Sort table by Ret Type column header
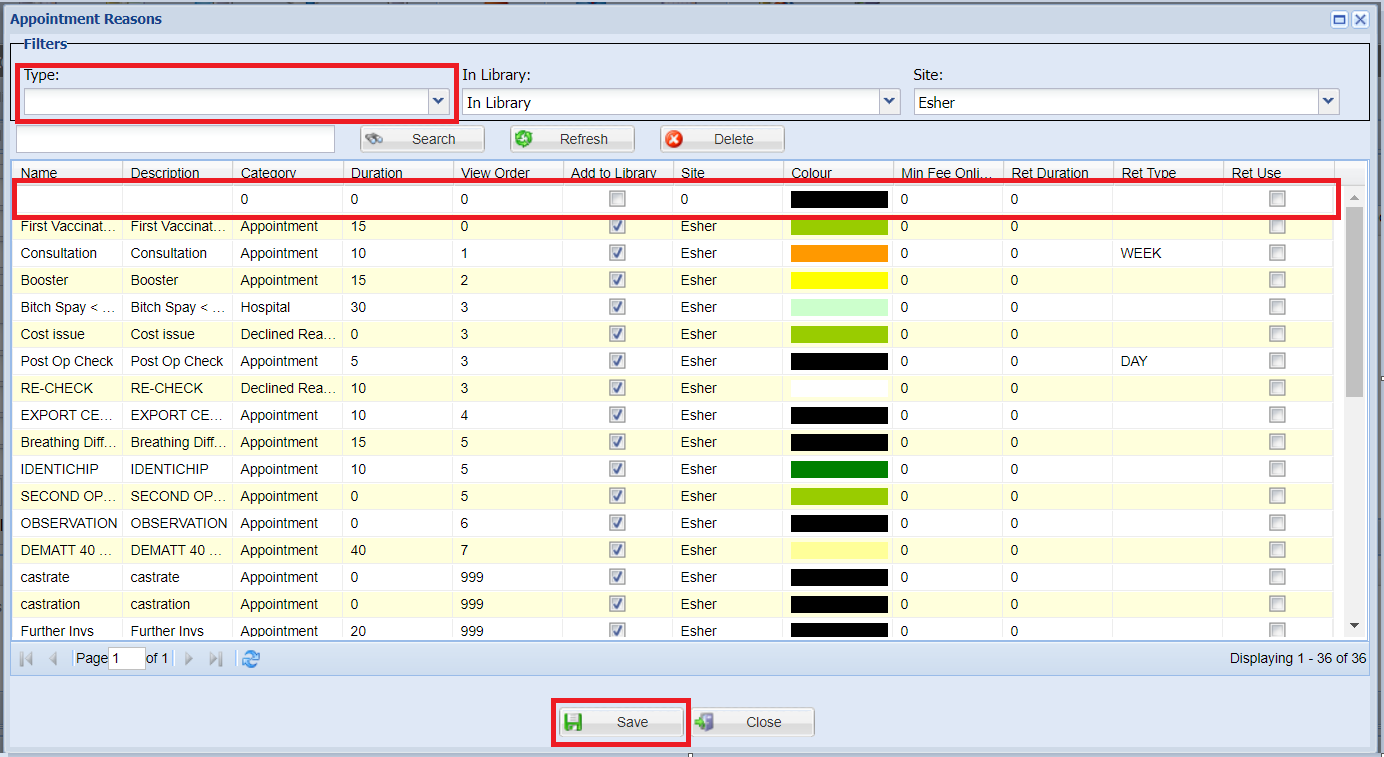This screenshot has height=757, width=1384. coord(1168,173)
